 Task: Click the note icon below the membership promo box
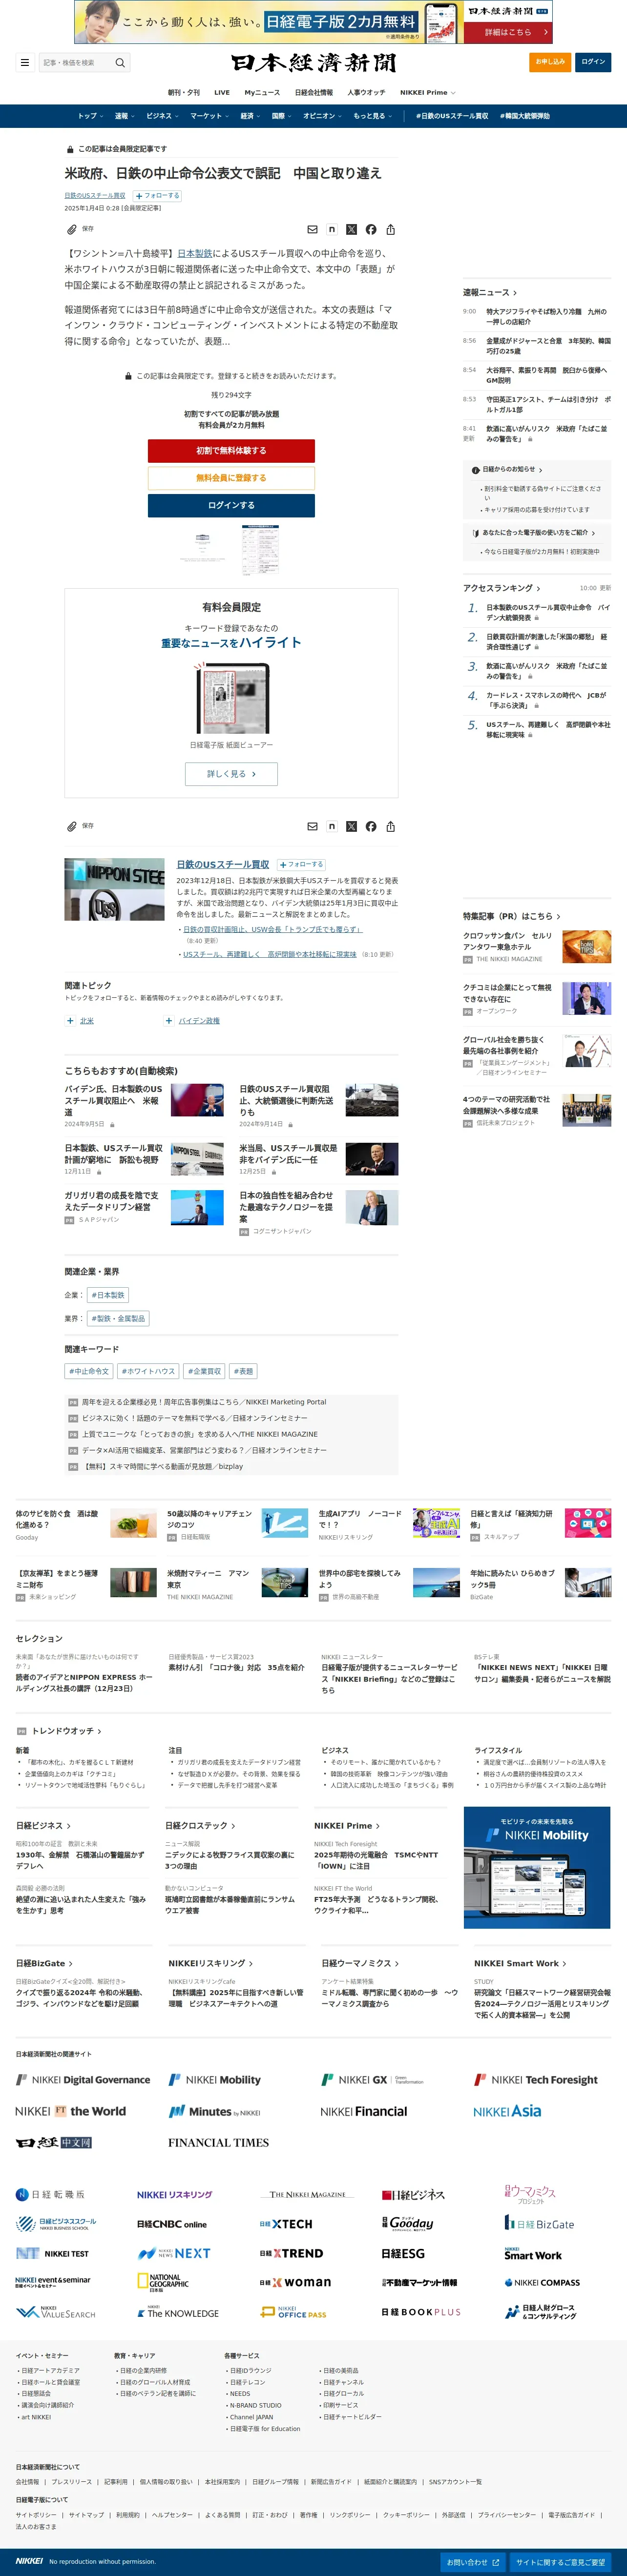click(332, 826)
